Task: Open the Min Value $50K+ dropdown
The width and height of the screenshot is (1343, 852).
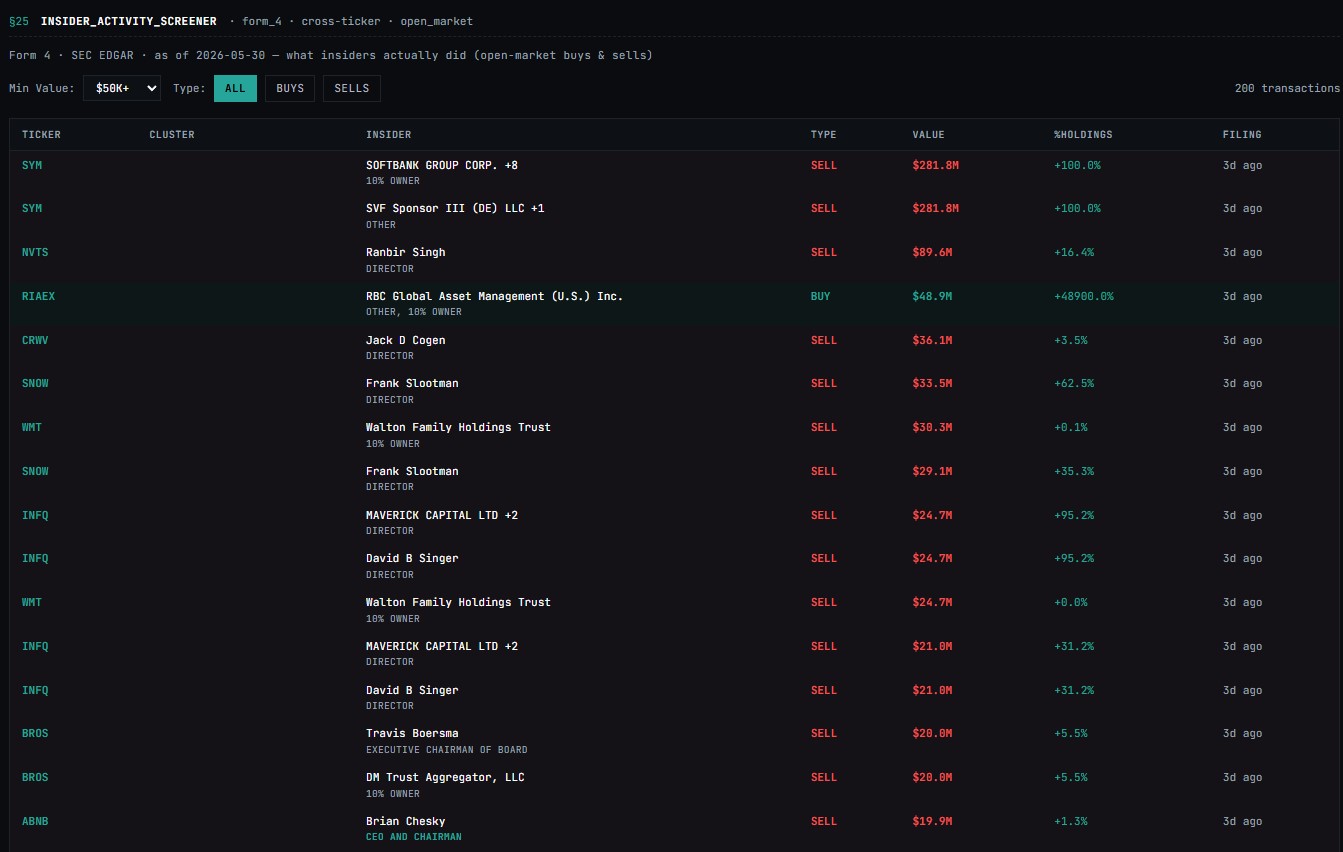Action: coord(122,88)
